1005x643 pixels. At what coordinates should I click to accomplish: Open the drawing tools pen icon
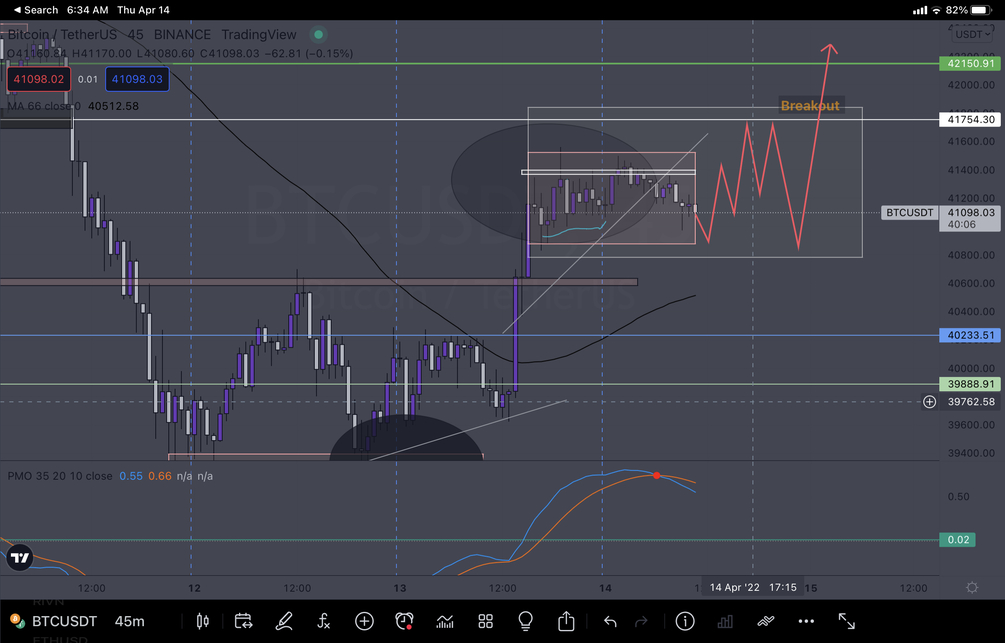(284, 621)
